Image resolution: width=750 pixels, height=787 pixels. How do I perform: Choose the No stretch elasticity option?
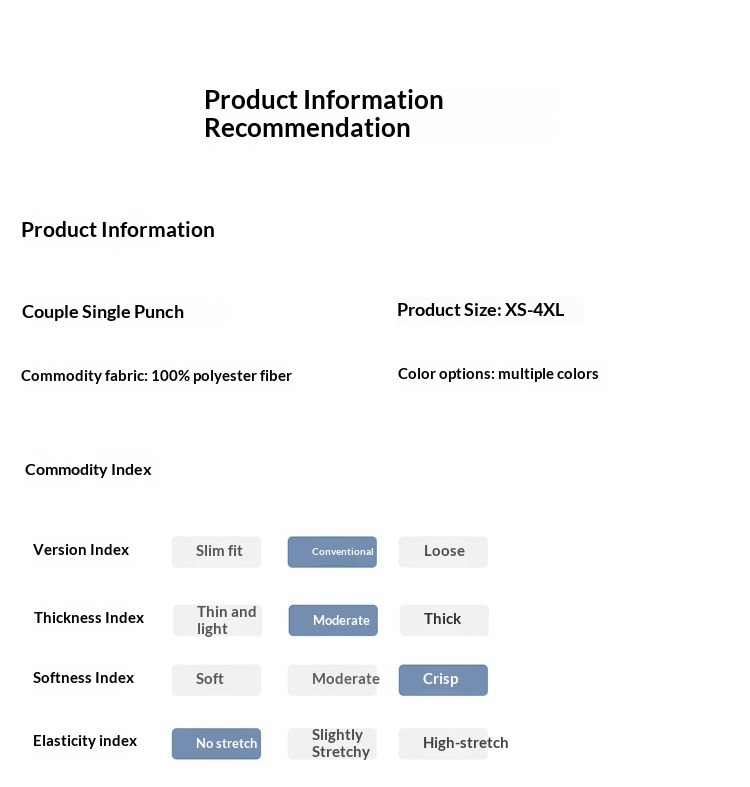pos(216,744)
